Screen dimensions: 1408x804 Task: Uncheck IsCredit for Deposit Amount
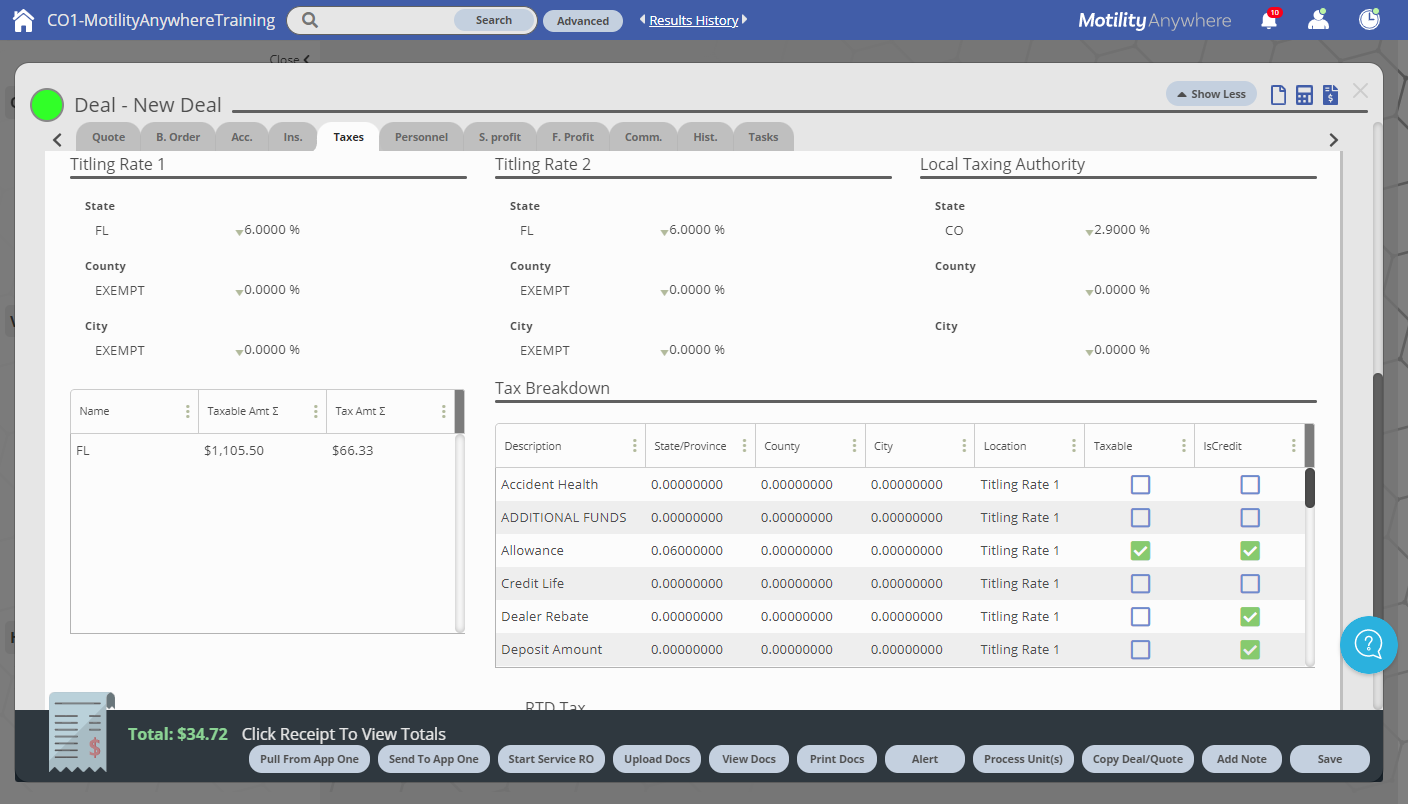tap(1250, 650)
